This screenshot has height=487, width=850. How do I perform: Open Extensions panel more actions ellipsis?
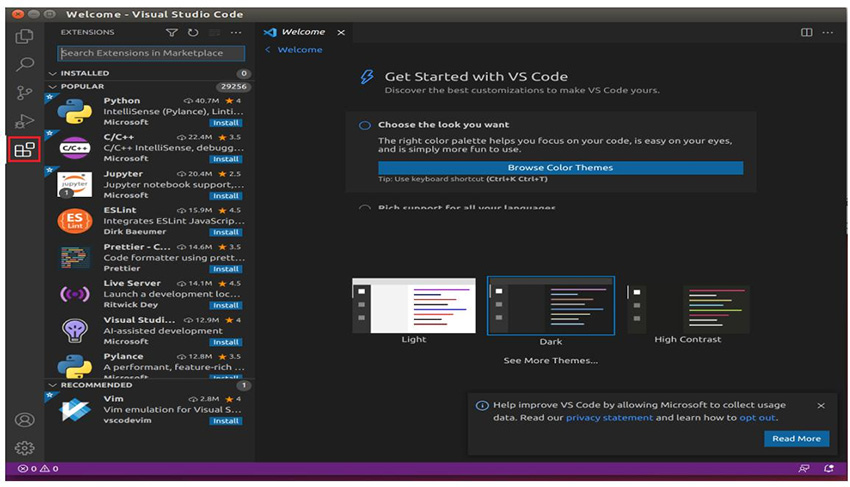(x=236, y=33)
